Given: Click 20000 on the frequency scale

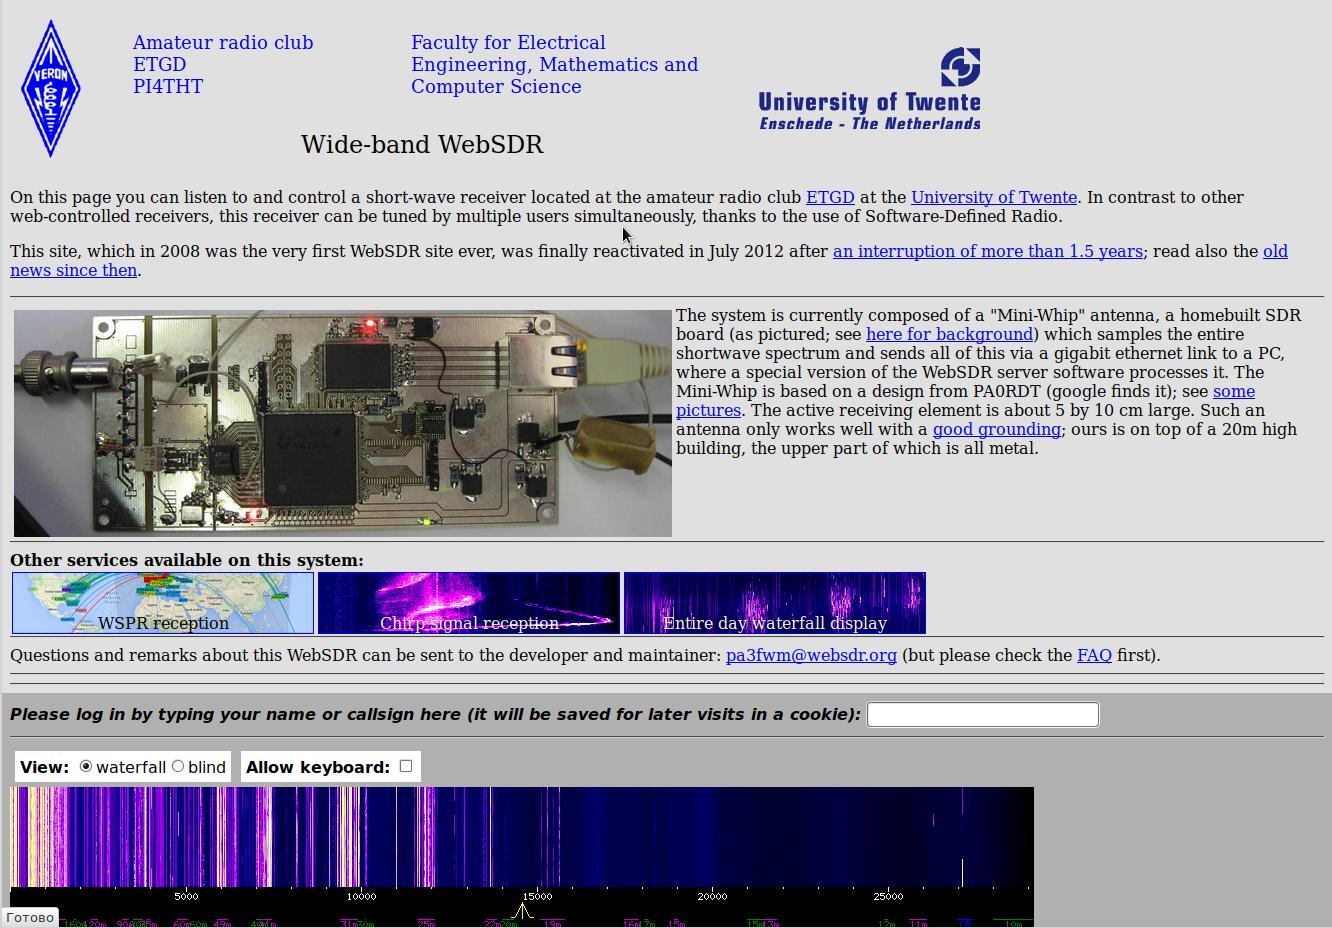Looking at the screenshot, I should point(712,896).
